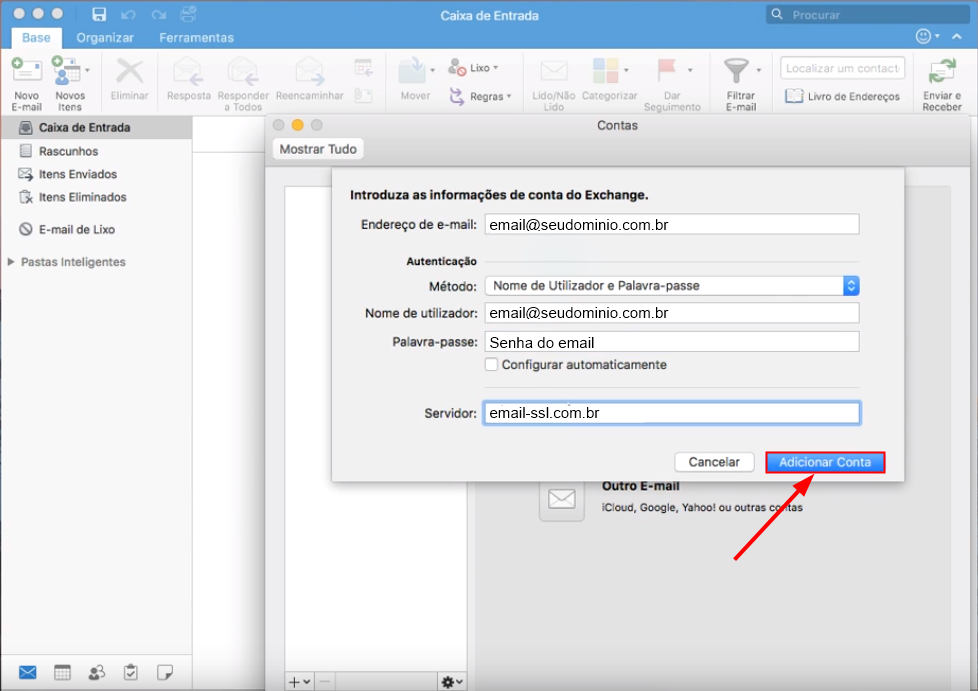Click Mostrar Tudo in Contas window
The height and width of the screenshot is (691, 978).
tap(318, 149)
